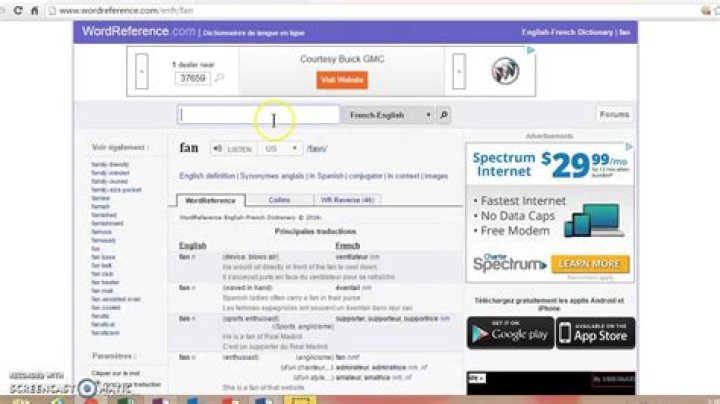Open the in context link

pyautogui.click(x=403, y=176)
